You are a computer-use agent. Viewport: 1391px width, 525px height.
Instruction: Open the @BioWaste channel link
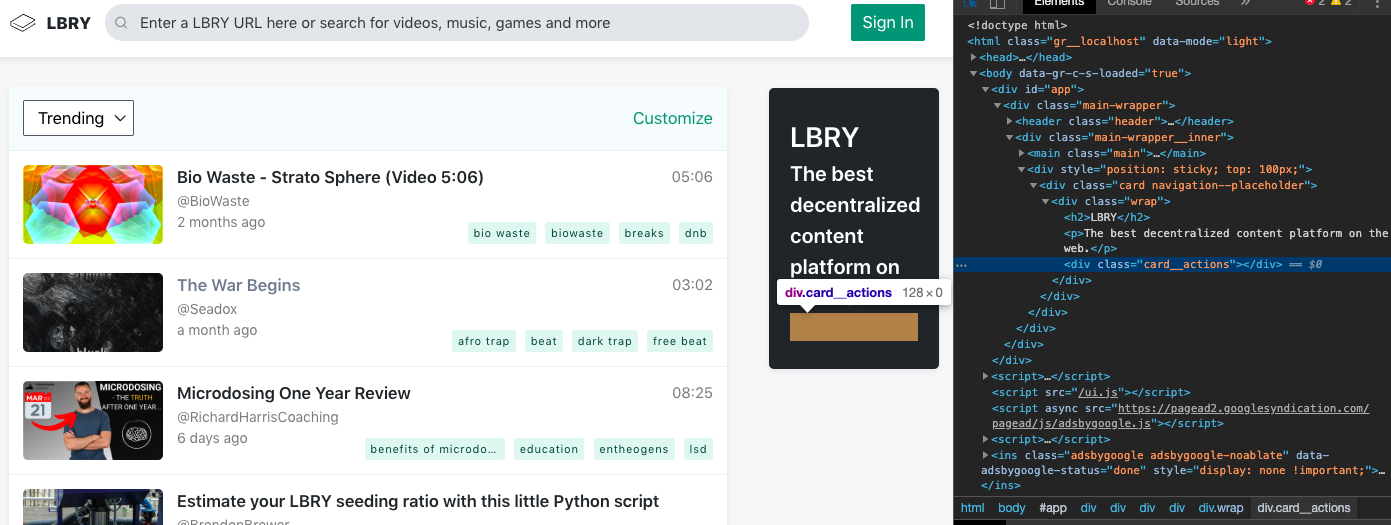213,201
